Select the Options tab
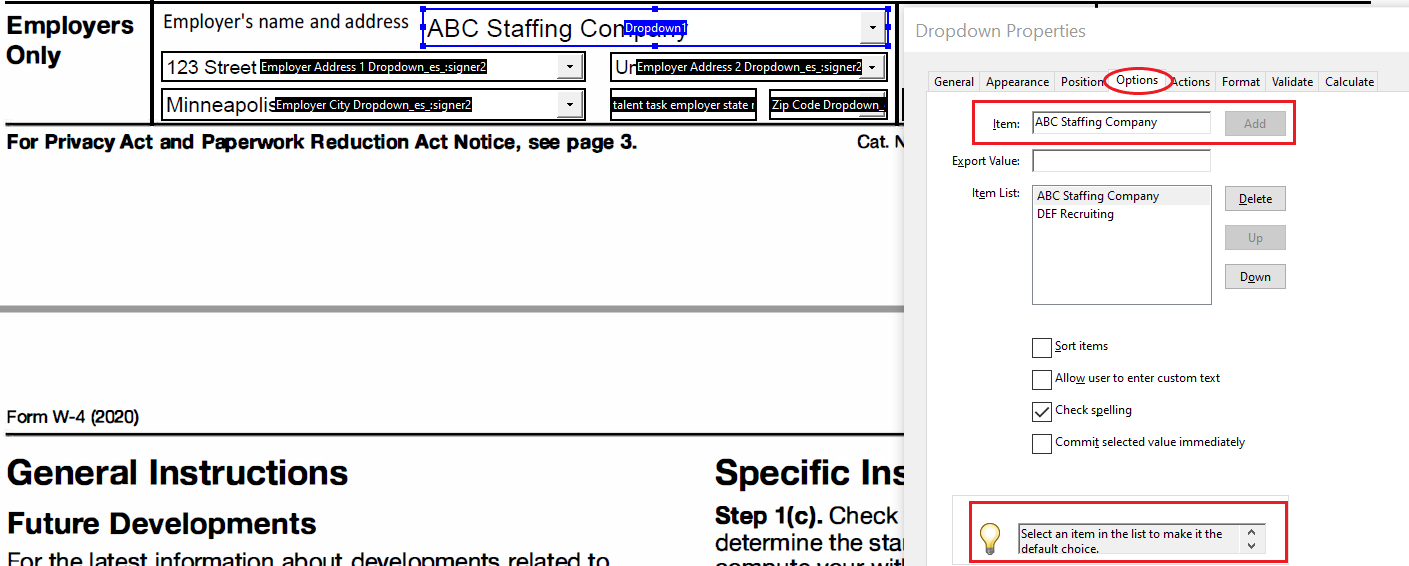Screen dimensions: 1409x566 point(1137,80)
